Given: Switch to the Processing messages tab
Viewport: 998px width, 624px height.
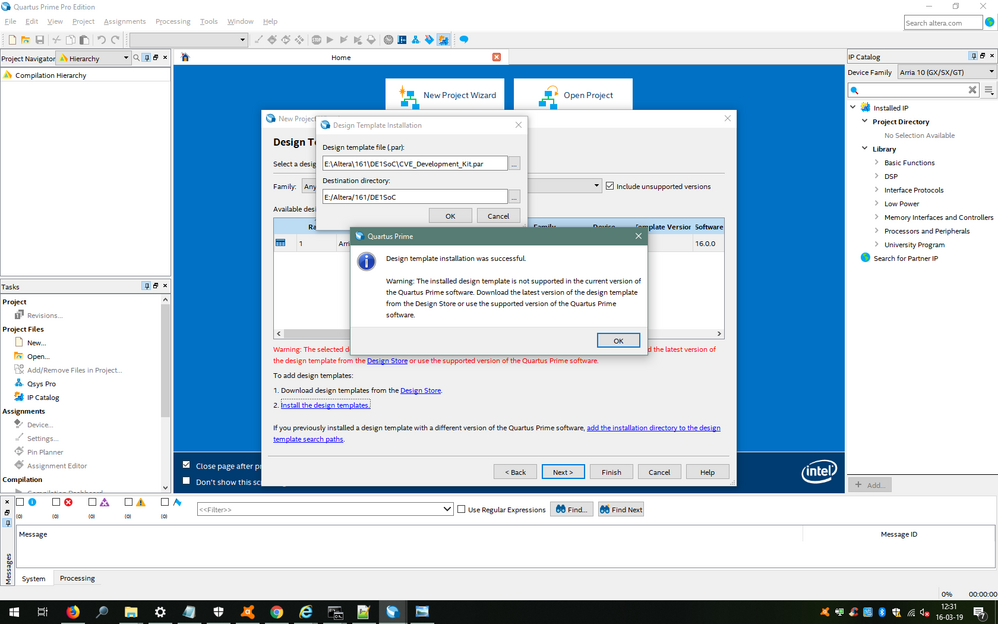Looking at the screenshot, I should (x=77, y=578).
